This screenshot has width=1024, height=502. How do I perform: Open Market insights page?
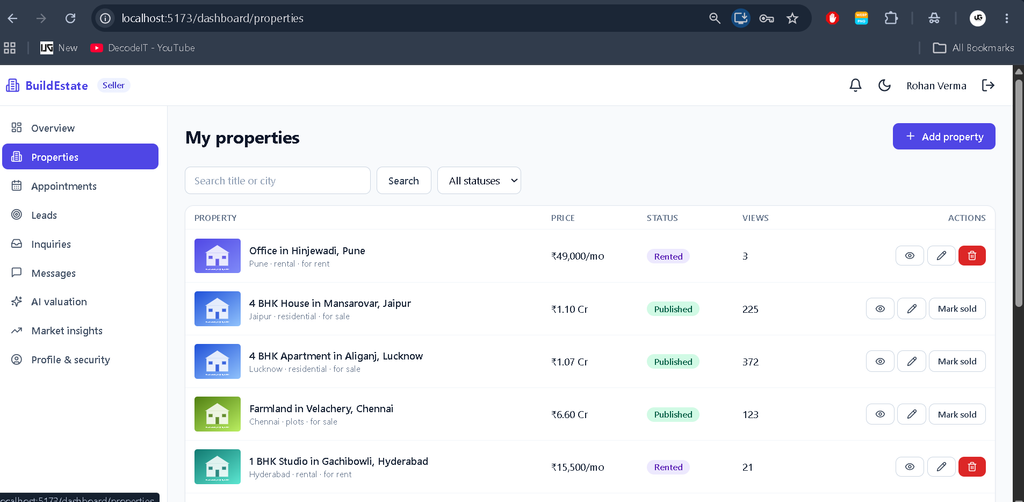(80, 331)
